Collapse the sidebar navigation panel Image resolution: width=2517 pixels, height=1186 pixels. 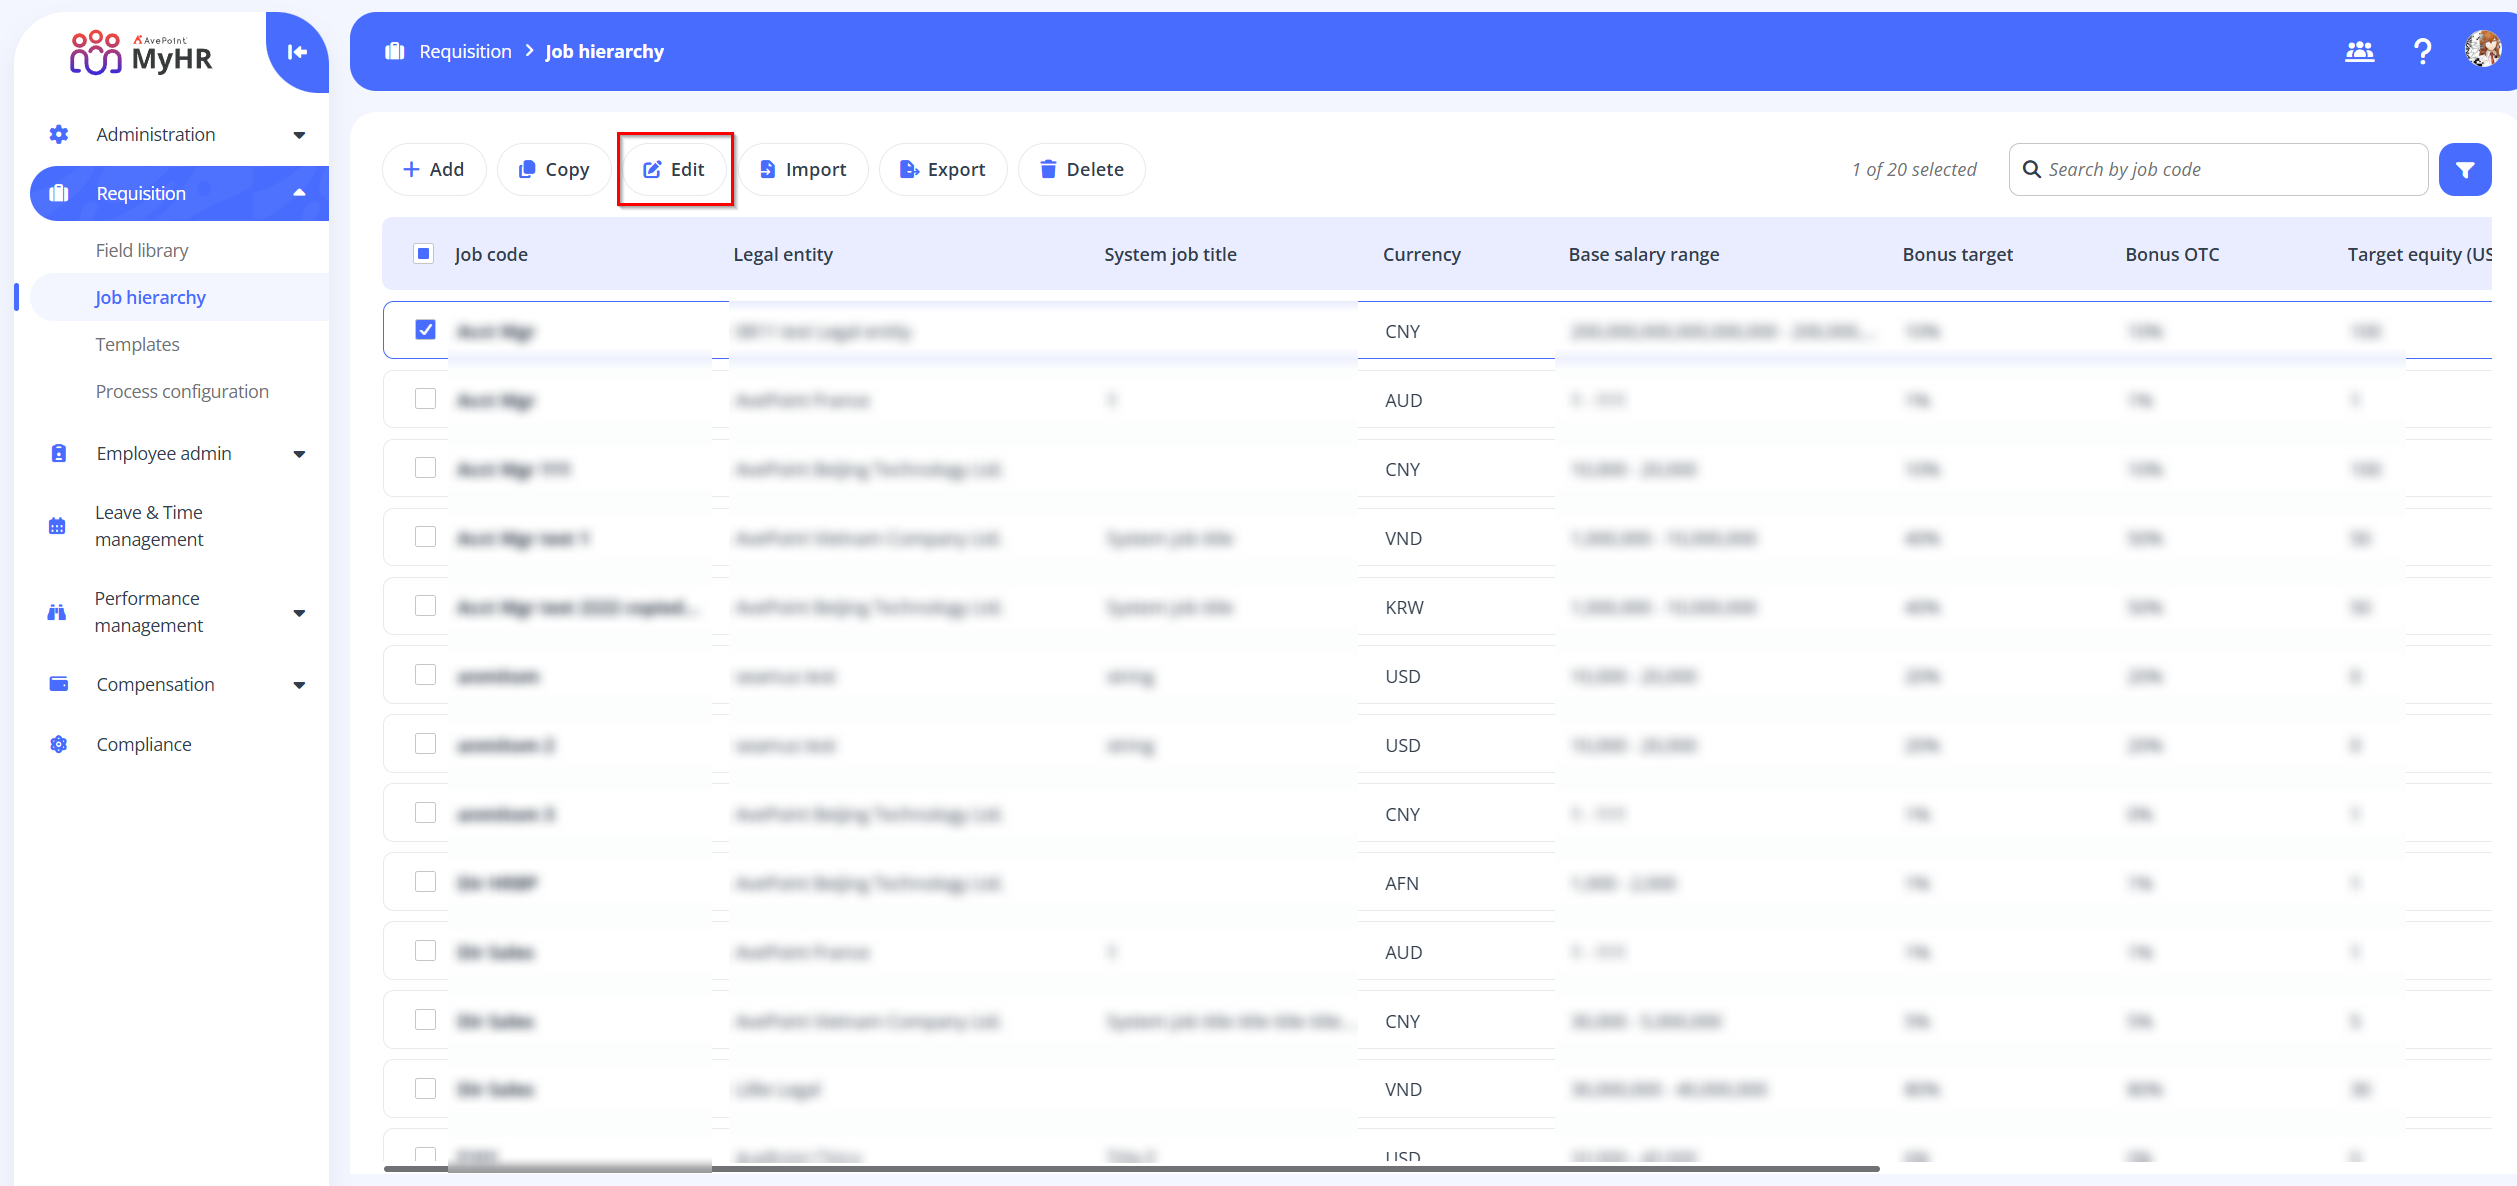[x=297, y=52]
